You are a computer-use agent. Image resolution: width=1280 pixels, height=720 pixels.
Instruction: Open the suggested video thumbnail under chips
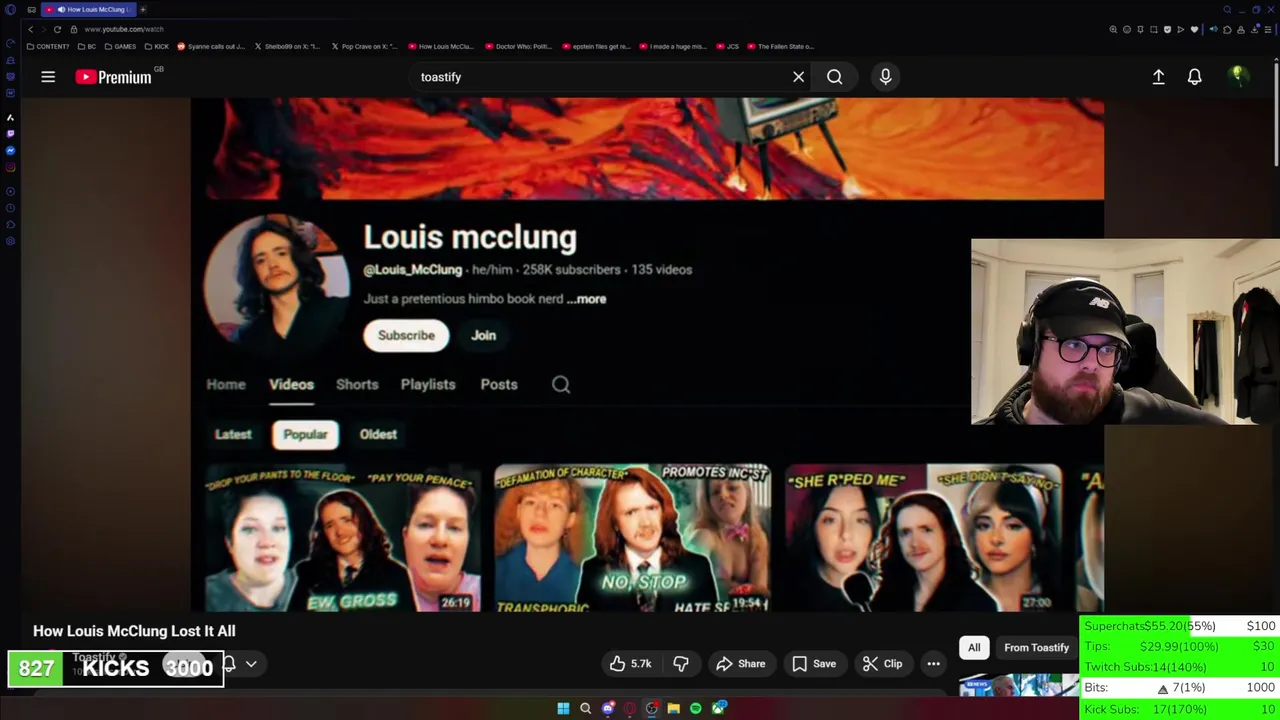tap(1018, 686)
